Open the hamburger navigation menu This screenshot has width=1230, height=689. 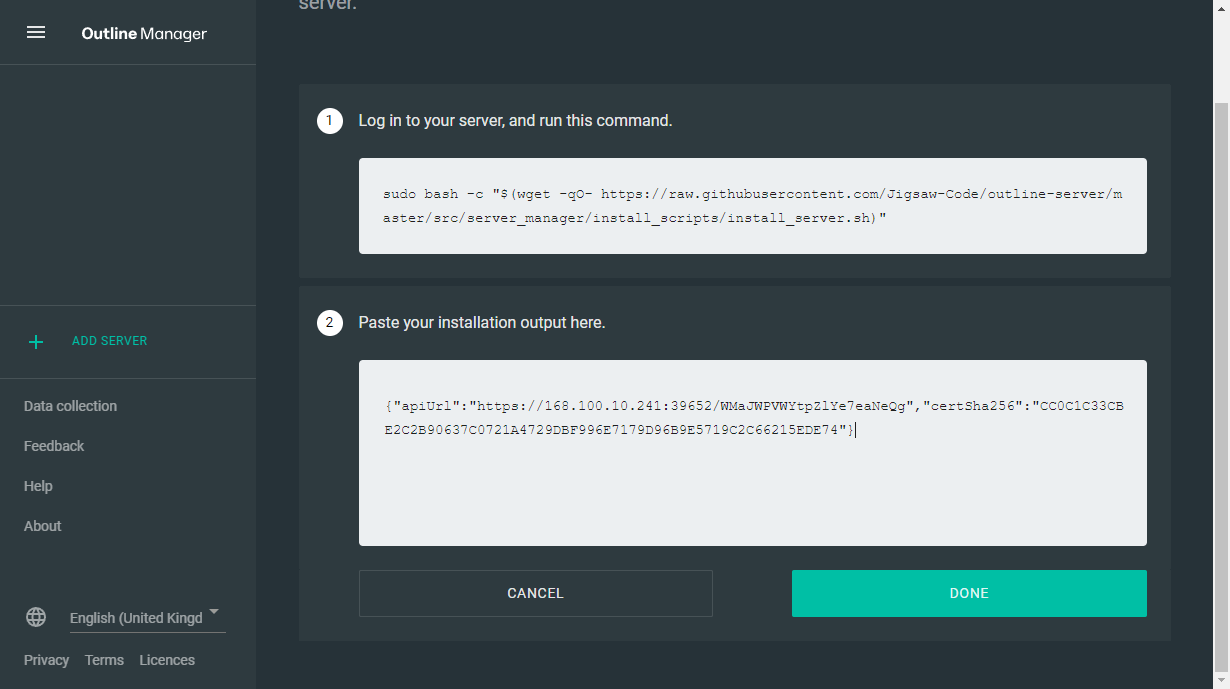[x=36, y=32]
